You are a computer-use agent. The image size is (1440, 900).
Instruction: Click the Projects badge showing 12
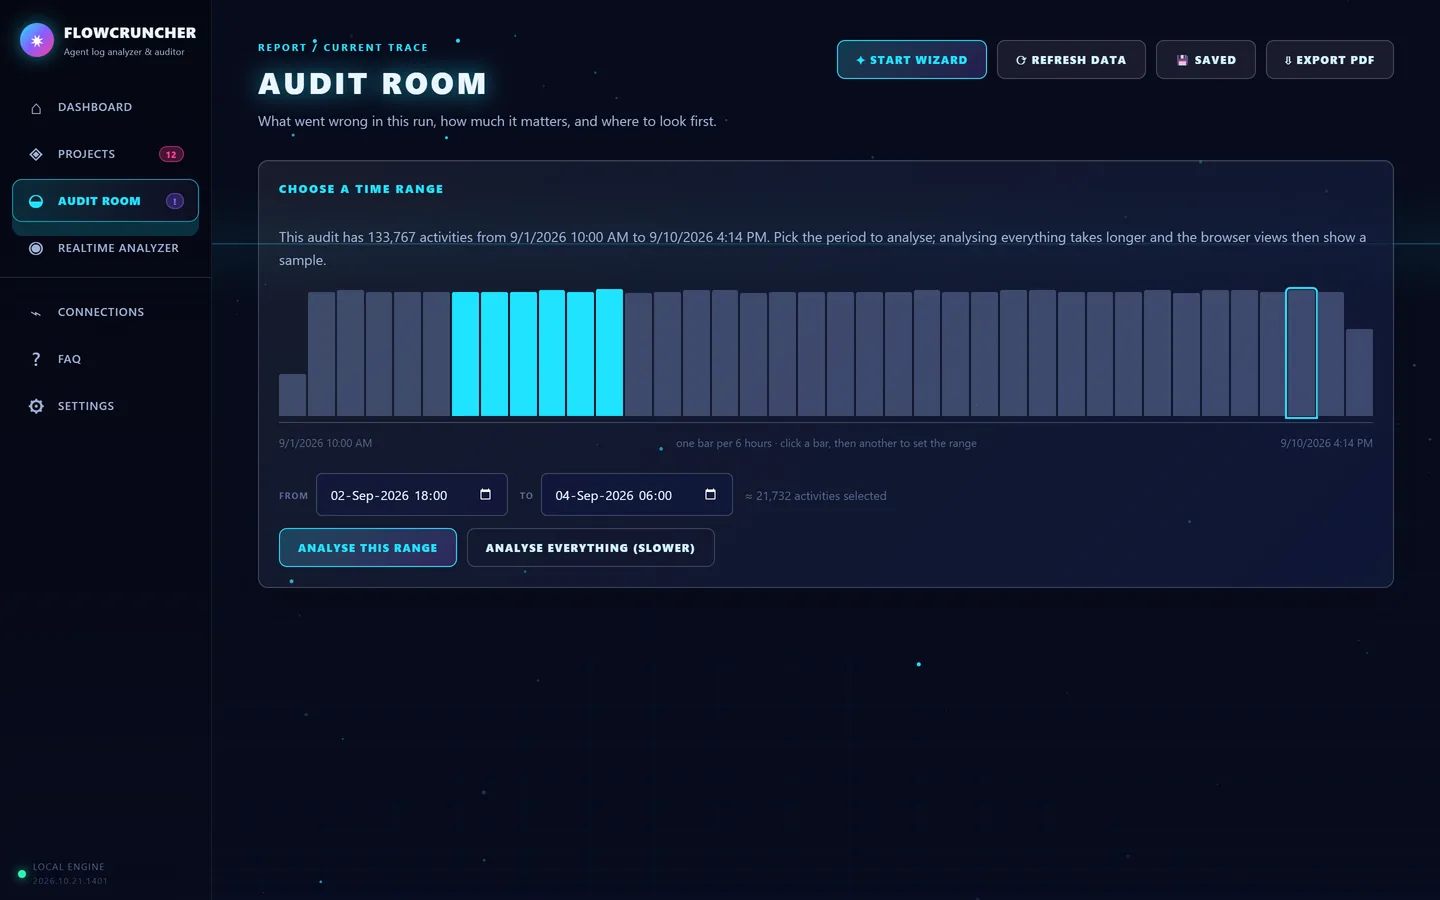[171, 155]
